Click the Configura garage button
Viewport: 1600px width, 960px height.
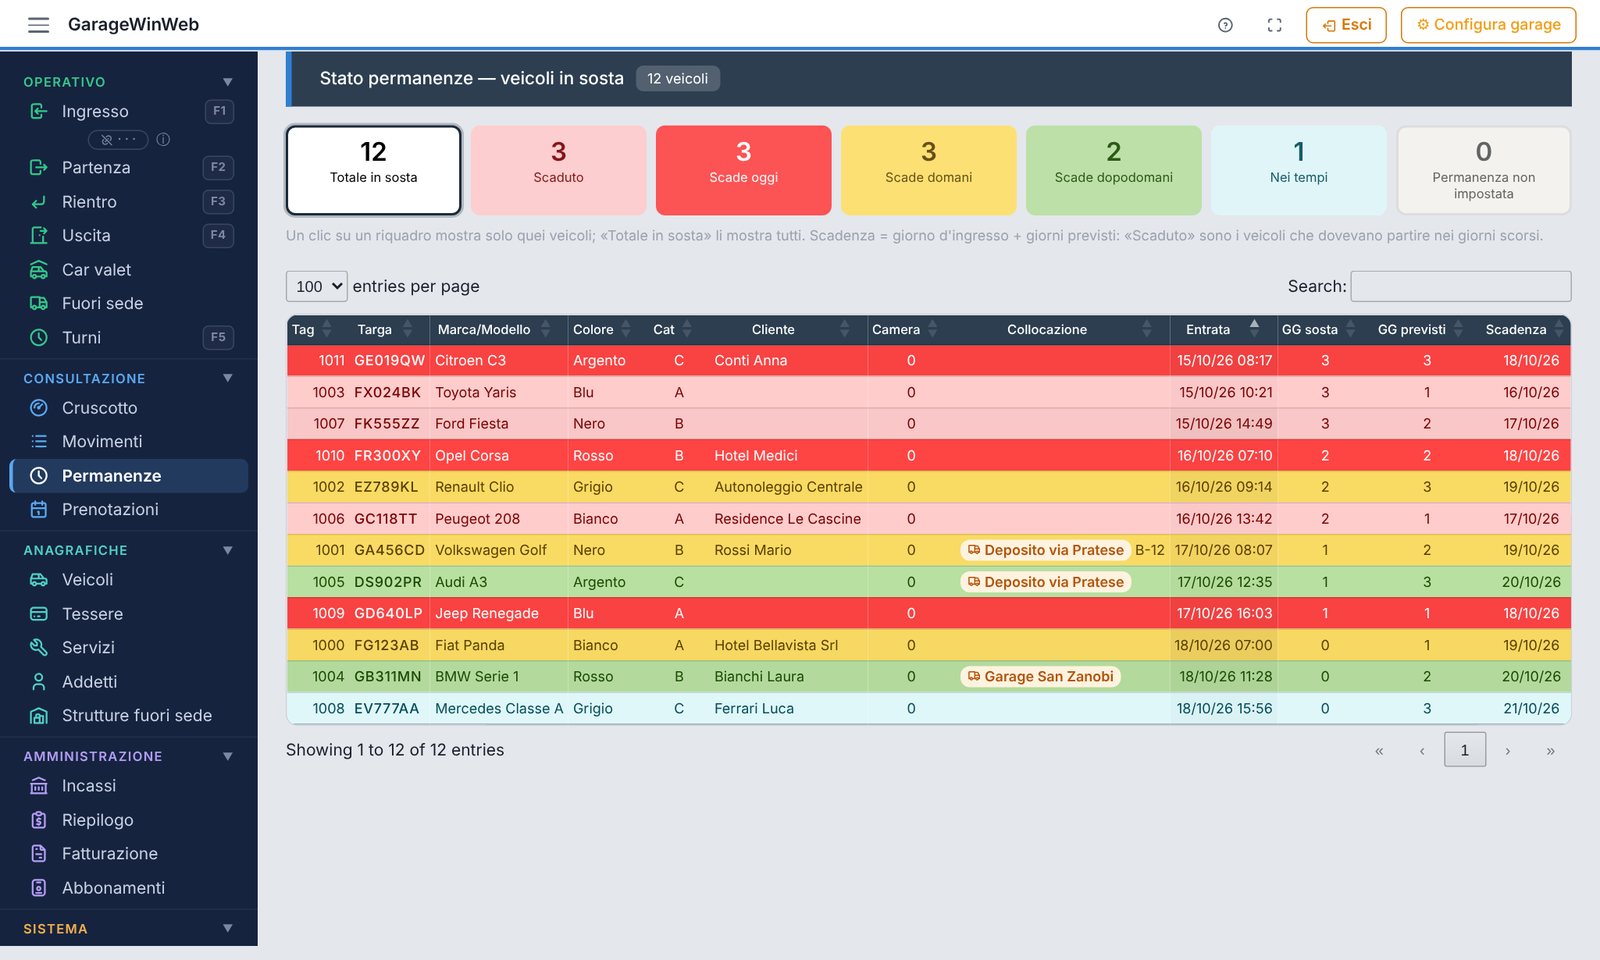tap(1488, 25)
